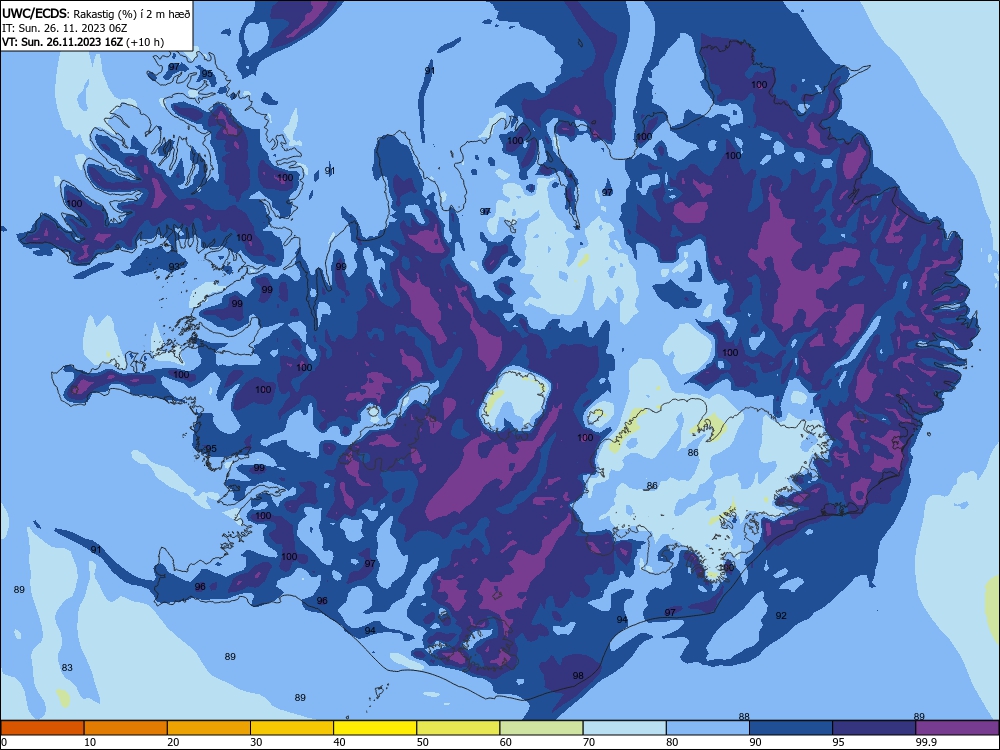This screenshot has width=1000, height=750.
Task: Click the legend tick label '30'
Action: [256, 742]
